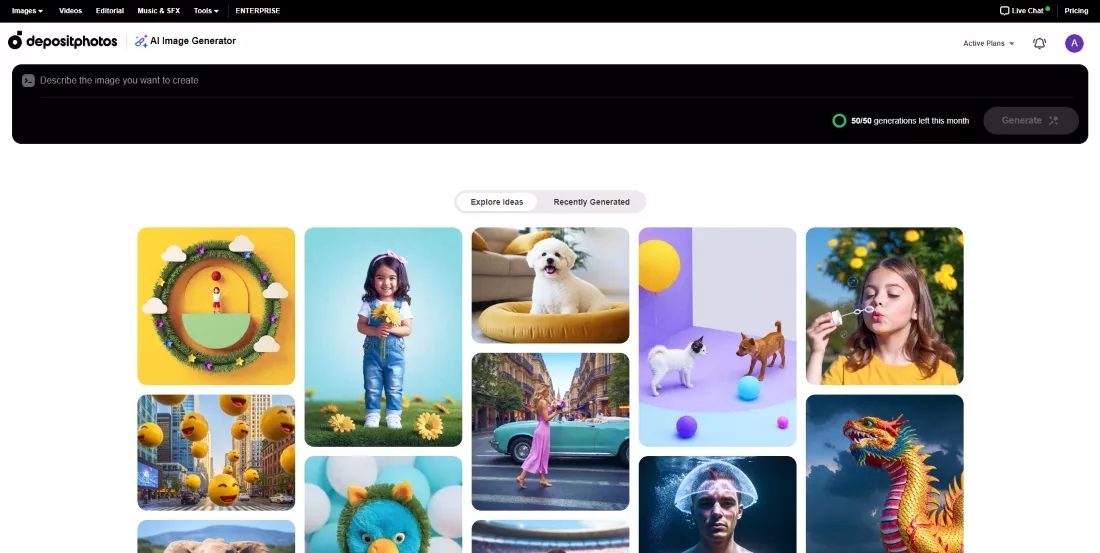Go to the Editorial section
Image resolution: width=1100 pixels, height=553 pixels.
[110, 11]
